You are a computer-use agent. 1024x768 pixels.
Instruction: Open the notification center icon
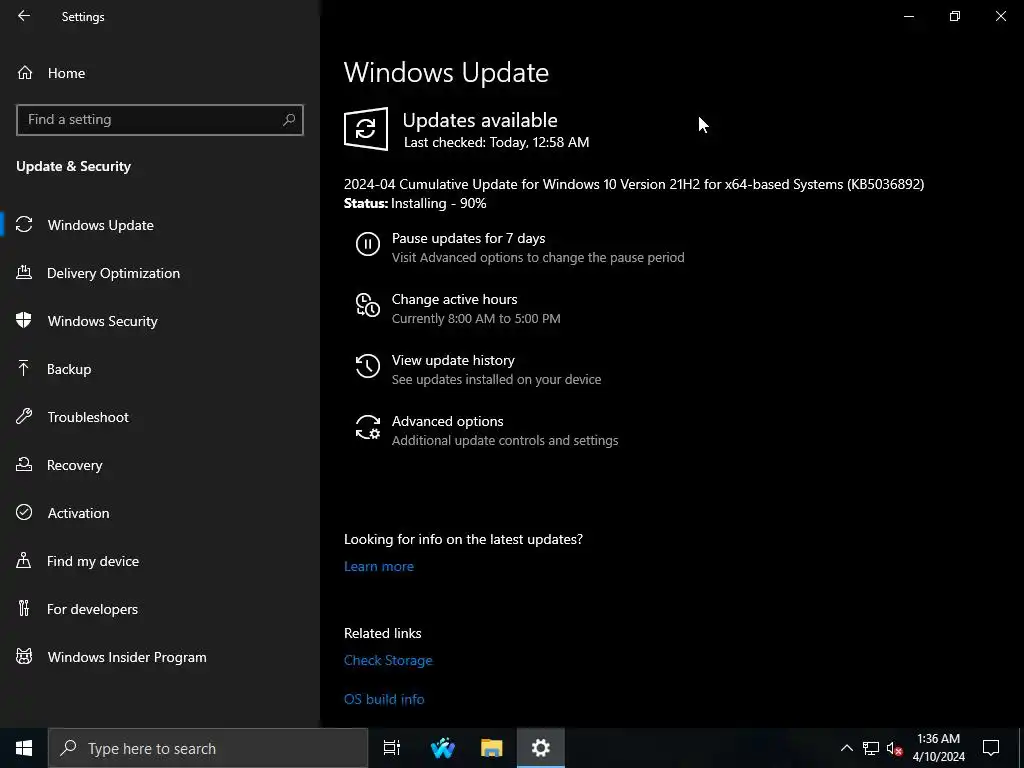pos(991,748)
